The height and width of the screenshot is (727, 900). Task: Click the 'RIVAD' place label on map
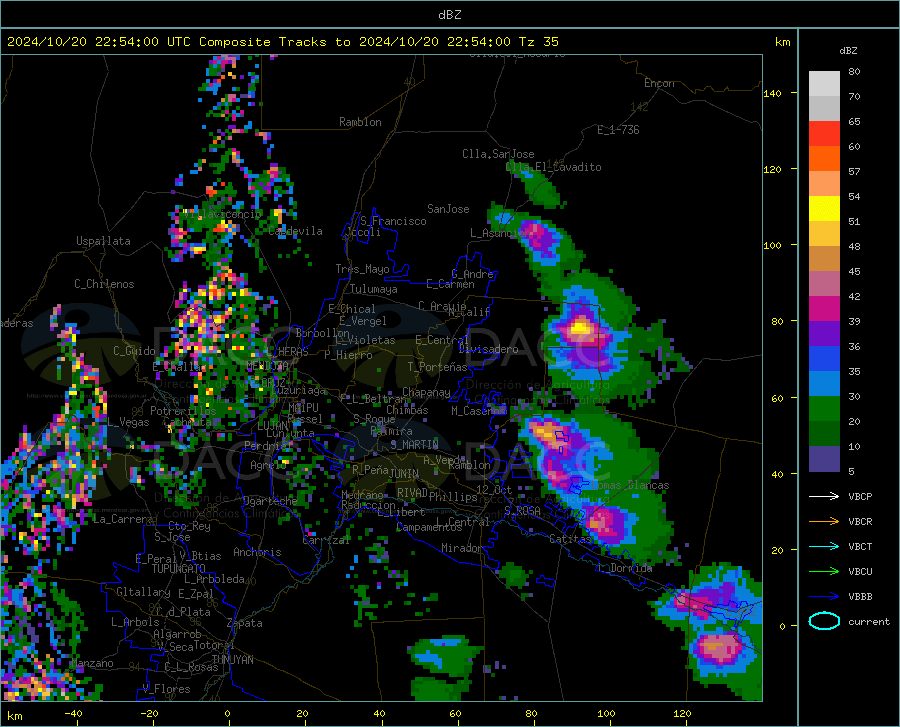click(412, 493)
